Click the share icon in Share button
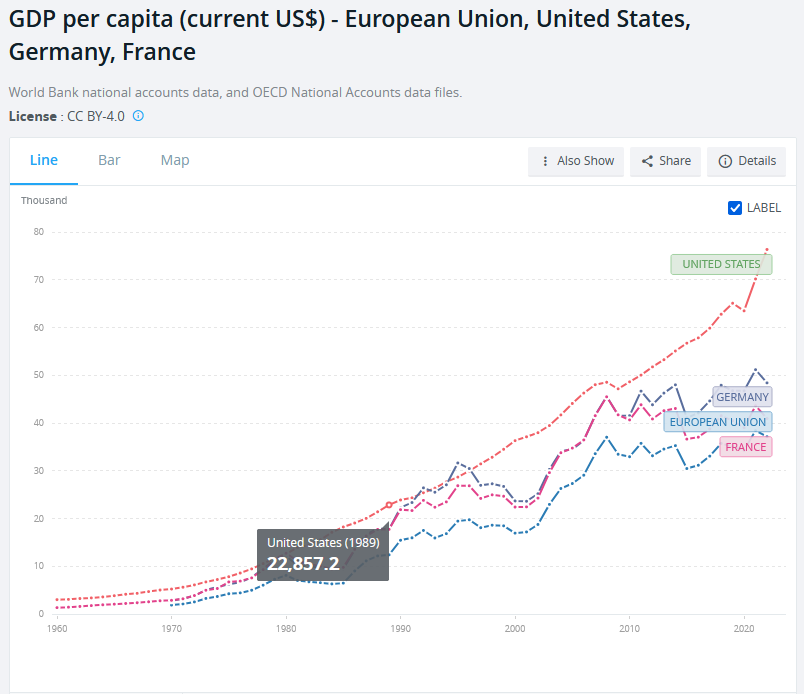The width and height of the screenshot is (804, 694). 647,161
